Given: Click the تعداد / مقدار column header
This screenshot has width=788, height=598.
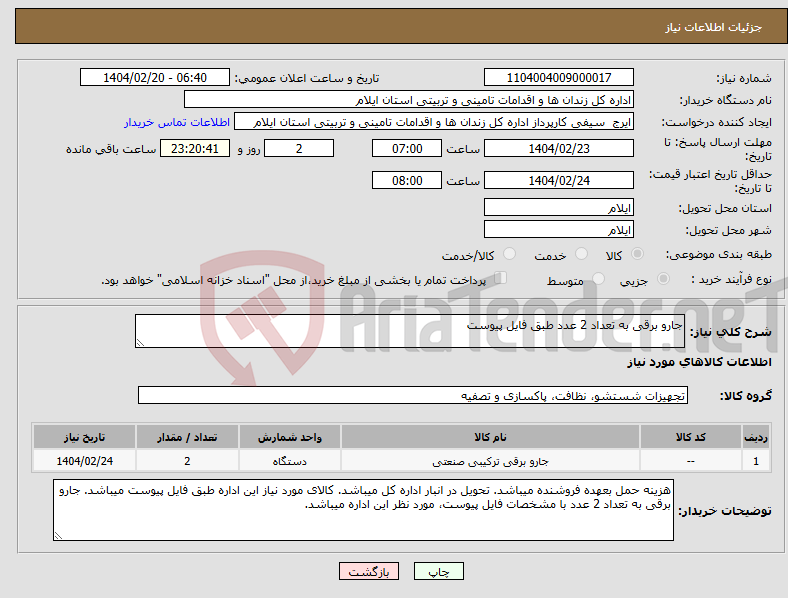Looking at the screenshot, I should pyautogui.click(x=187, y=437).
